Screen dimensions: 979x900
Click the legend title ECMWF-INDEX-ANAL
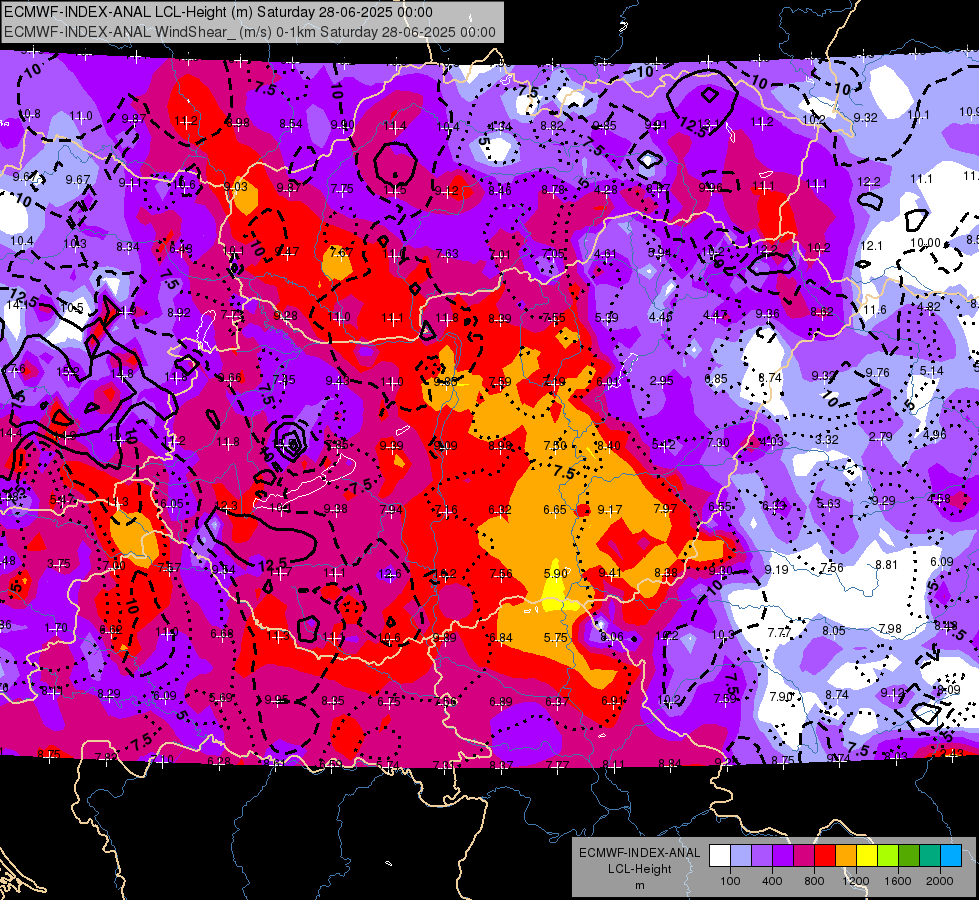[640, 853]
